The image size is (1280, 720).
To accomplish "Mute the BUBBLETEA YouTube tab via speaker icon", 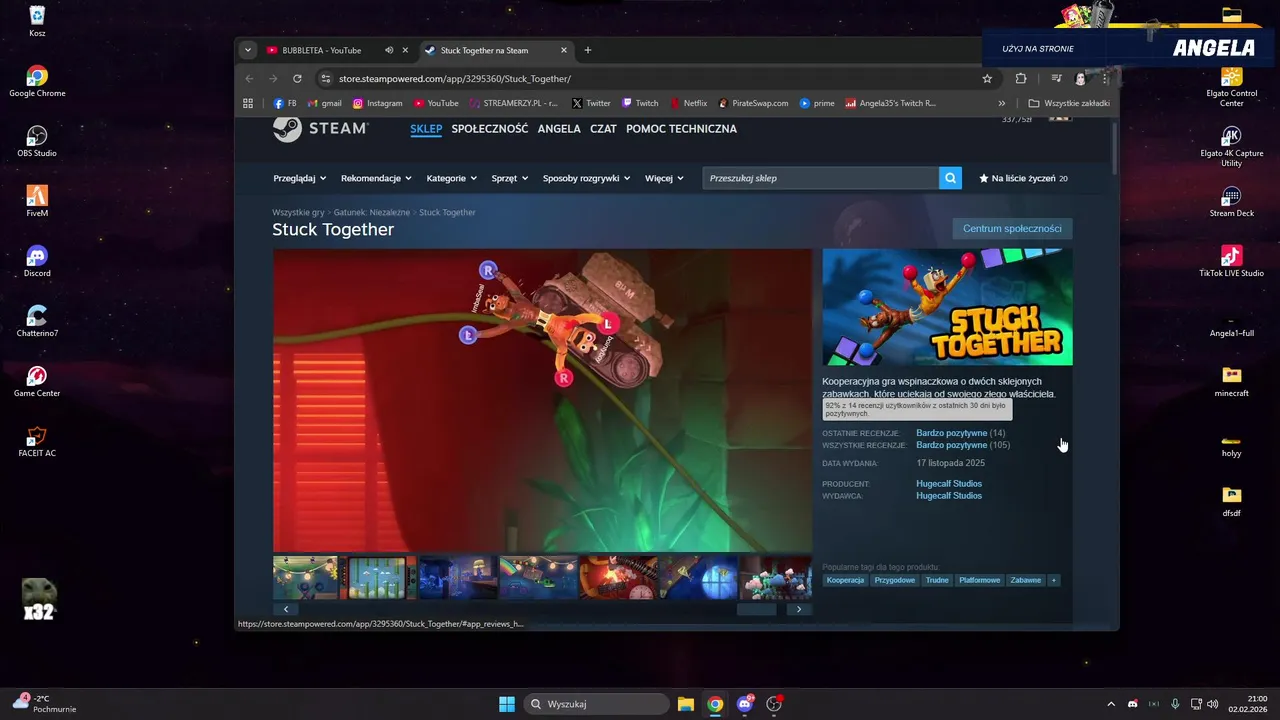I will point(389,50).
